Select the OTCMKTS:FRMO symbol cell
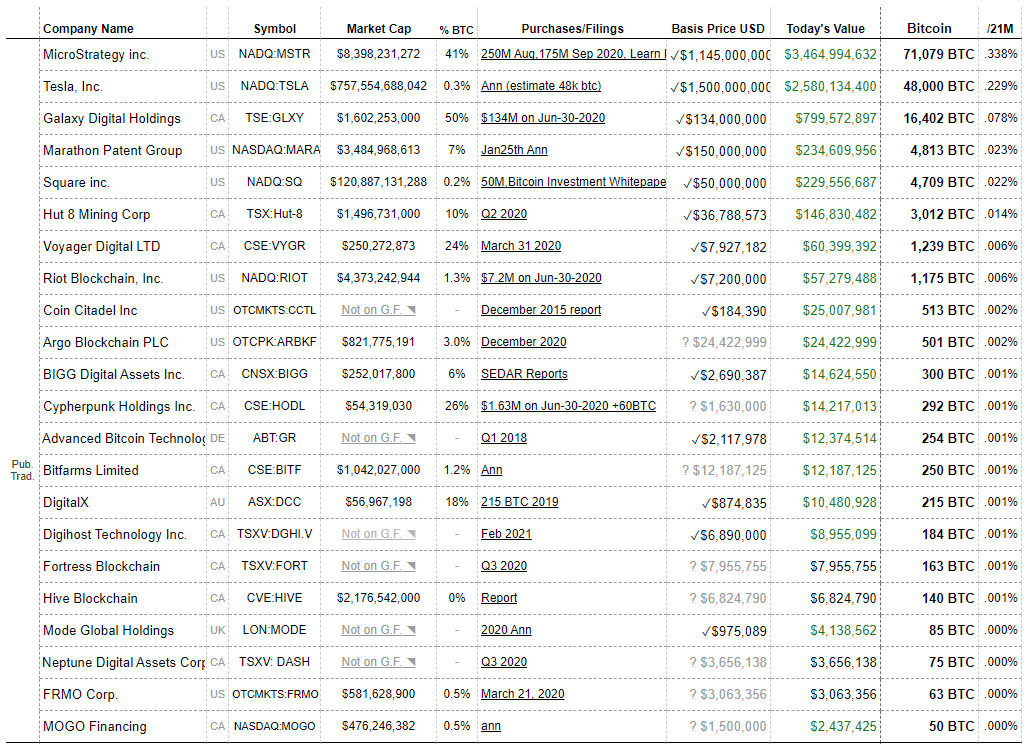 [274, 694]
